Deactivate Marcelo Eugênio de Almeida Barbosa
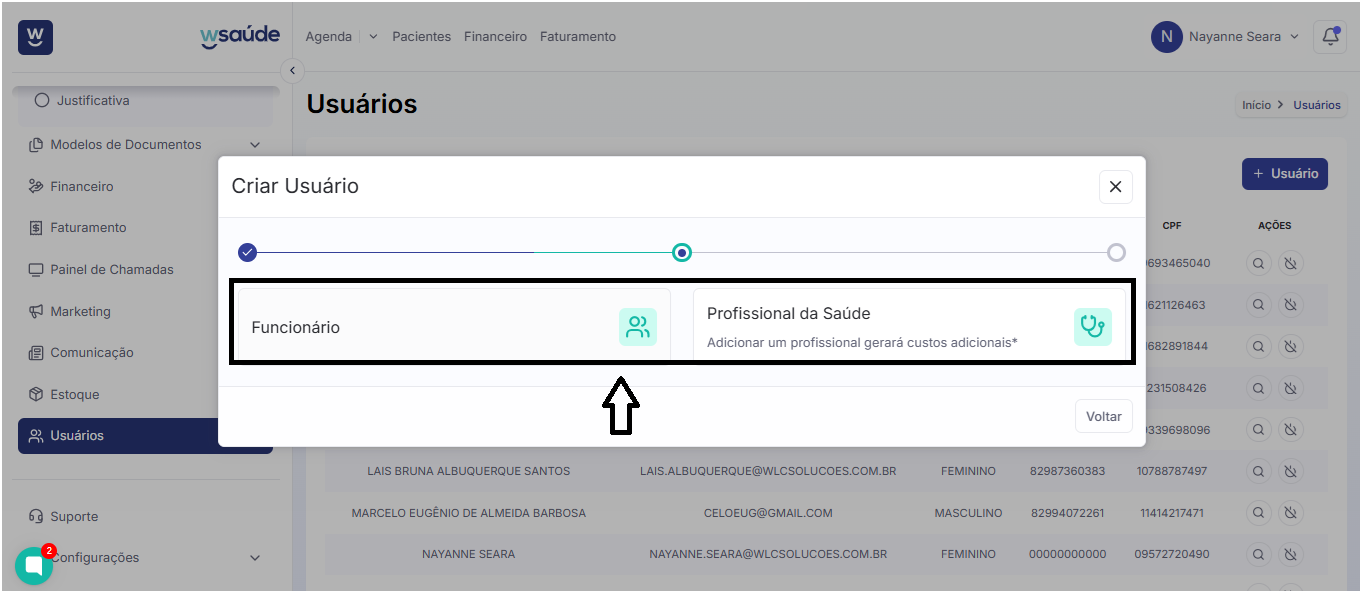 coord(1291,513)
